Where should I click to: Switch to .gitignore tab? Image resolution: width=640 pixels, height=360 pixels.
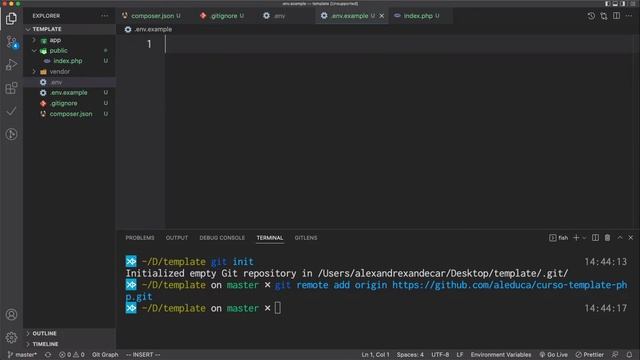(x=224, y=16)
